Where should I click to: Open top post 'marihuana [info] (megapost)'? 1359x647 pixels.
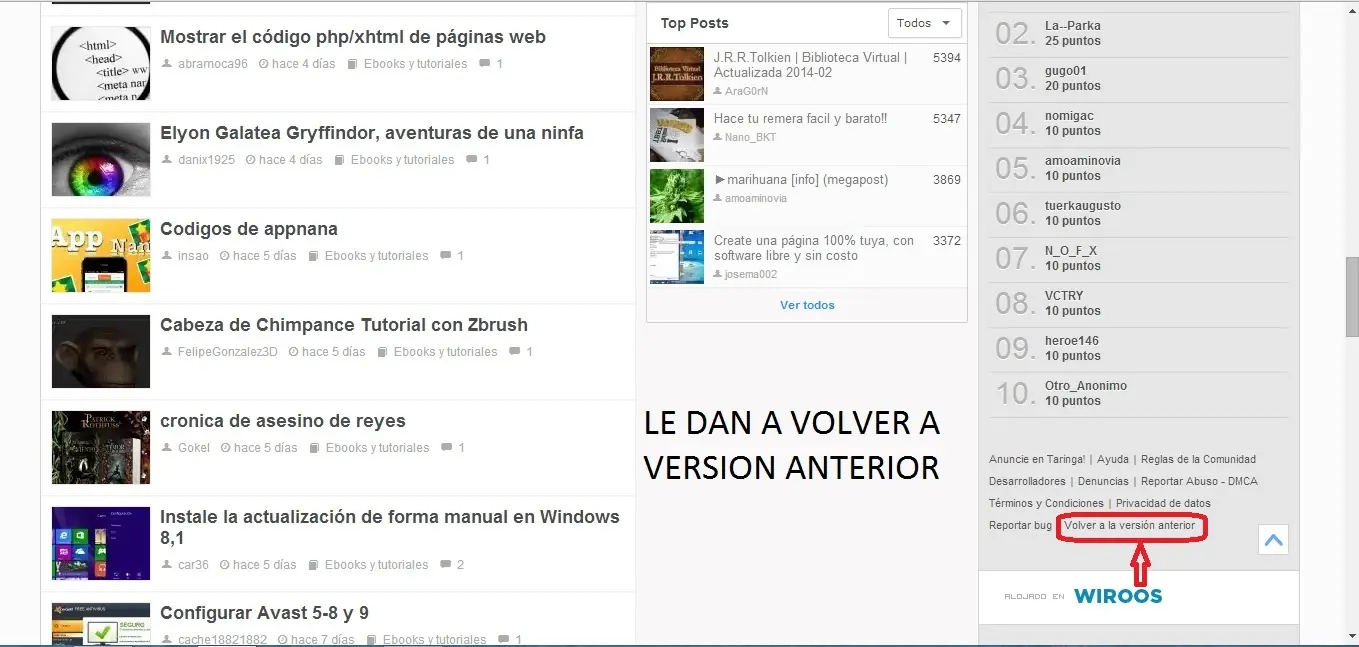point(801,180)
